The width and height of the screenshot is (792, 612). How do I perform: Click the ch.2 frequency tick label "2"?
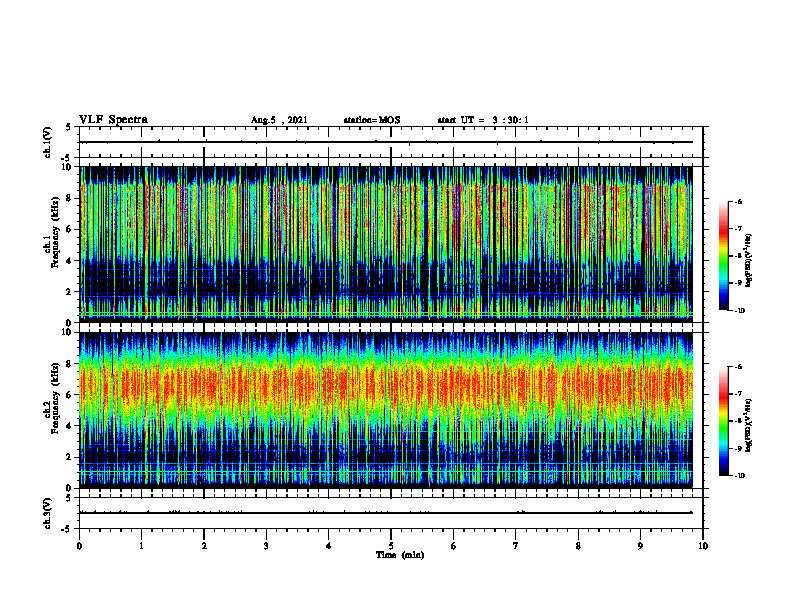click(x=70, y=457)
